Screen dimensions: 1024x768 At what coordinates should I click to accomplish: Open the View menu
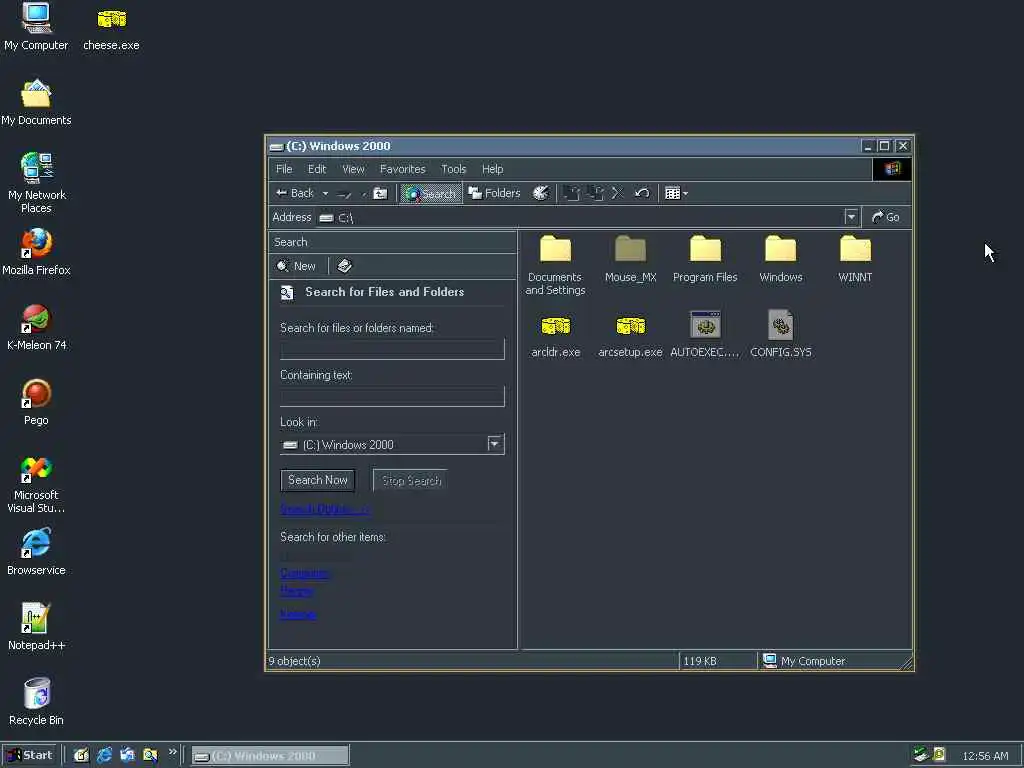click(353, 169)
